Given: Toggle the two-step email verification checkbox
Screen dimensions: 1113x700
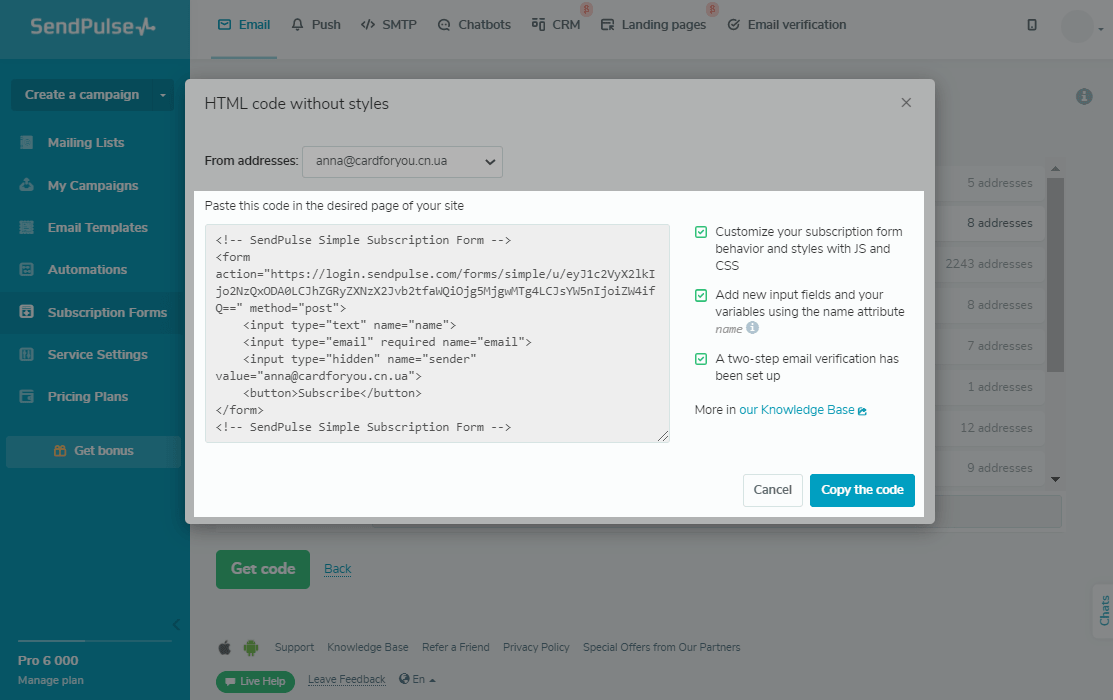Looking at the screenshot, I should 701,359.
